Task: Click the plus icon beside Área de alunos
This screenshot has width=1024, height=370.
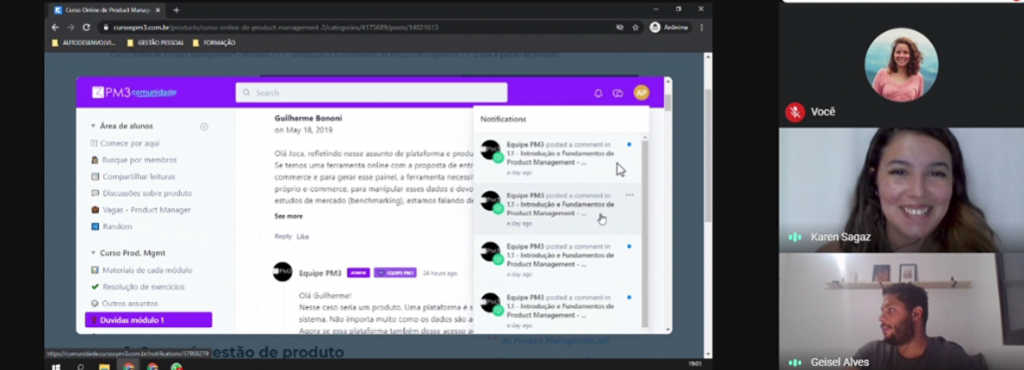Action: click(204, 127)
